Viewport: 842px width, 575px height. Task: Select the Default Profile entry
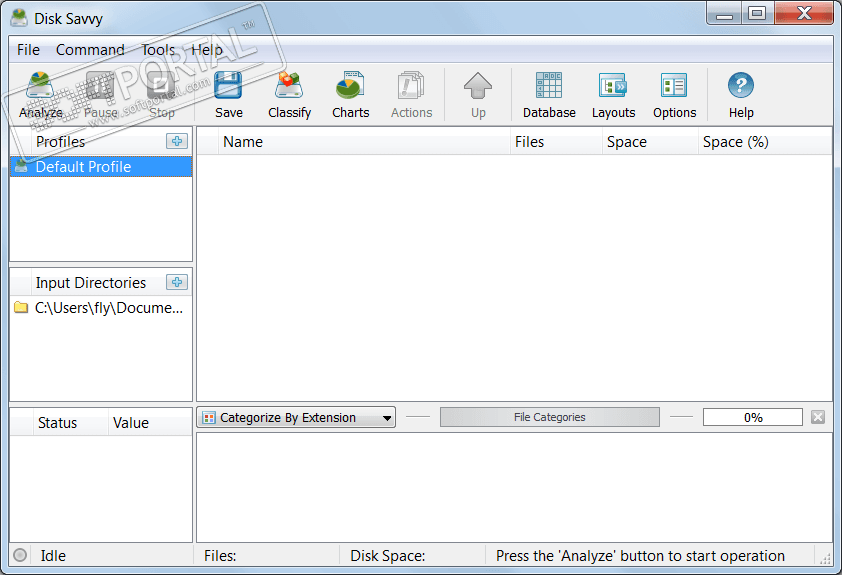(101, 166)
